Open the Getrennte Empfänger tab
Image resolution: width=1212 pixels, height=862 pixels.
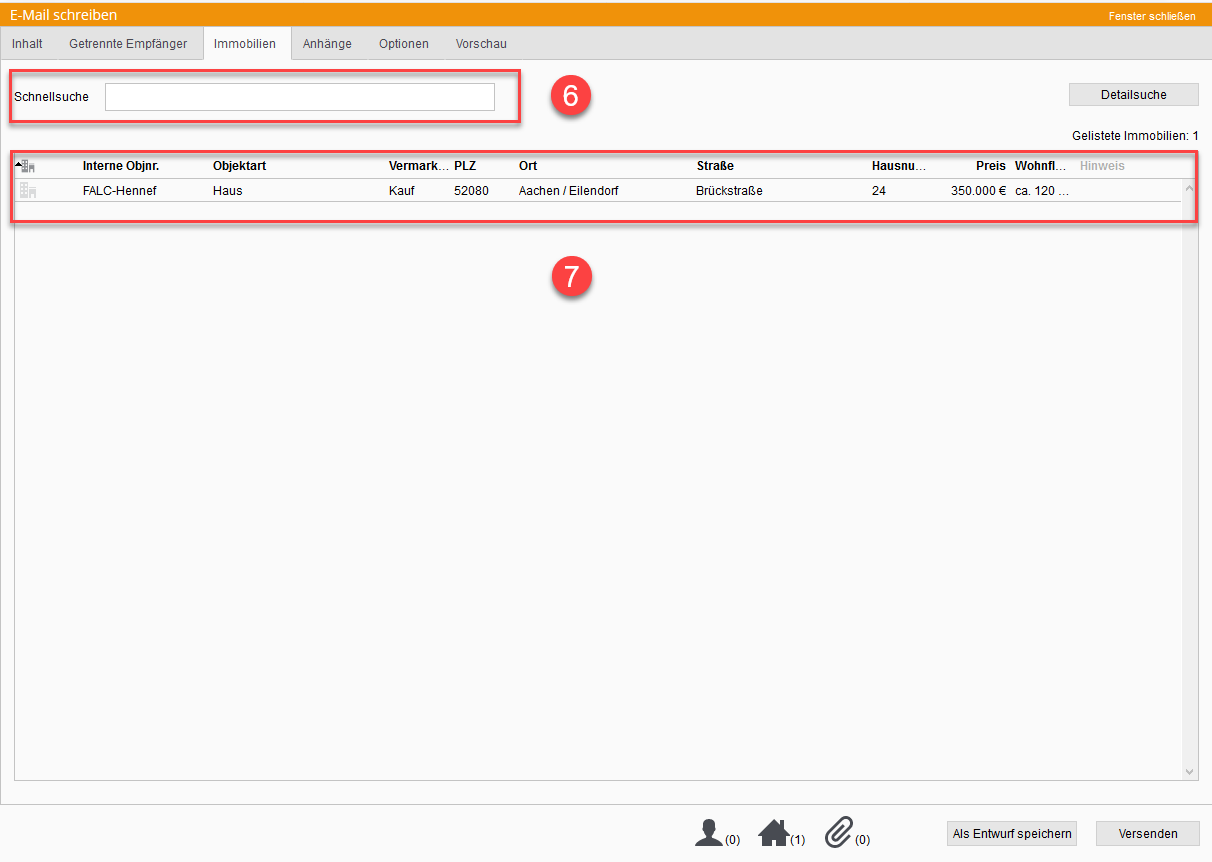click(128, 44)
